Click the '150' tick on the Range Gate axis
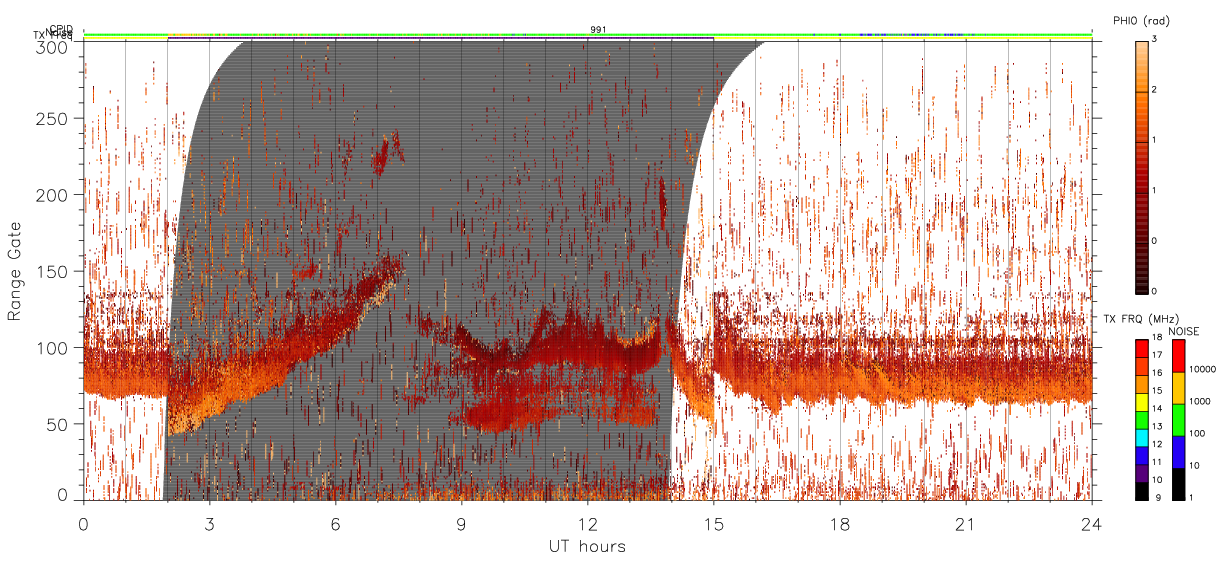1228x567 pixels. click(x=53, y=271)
